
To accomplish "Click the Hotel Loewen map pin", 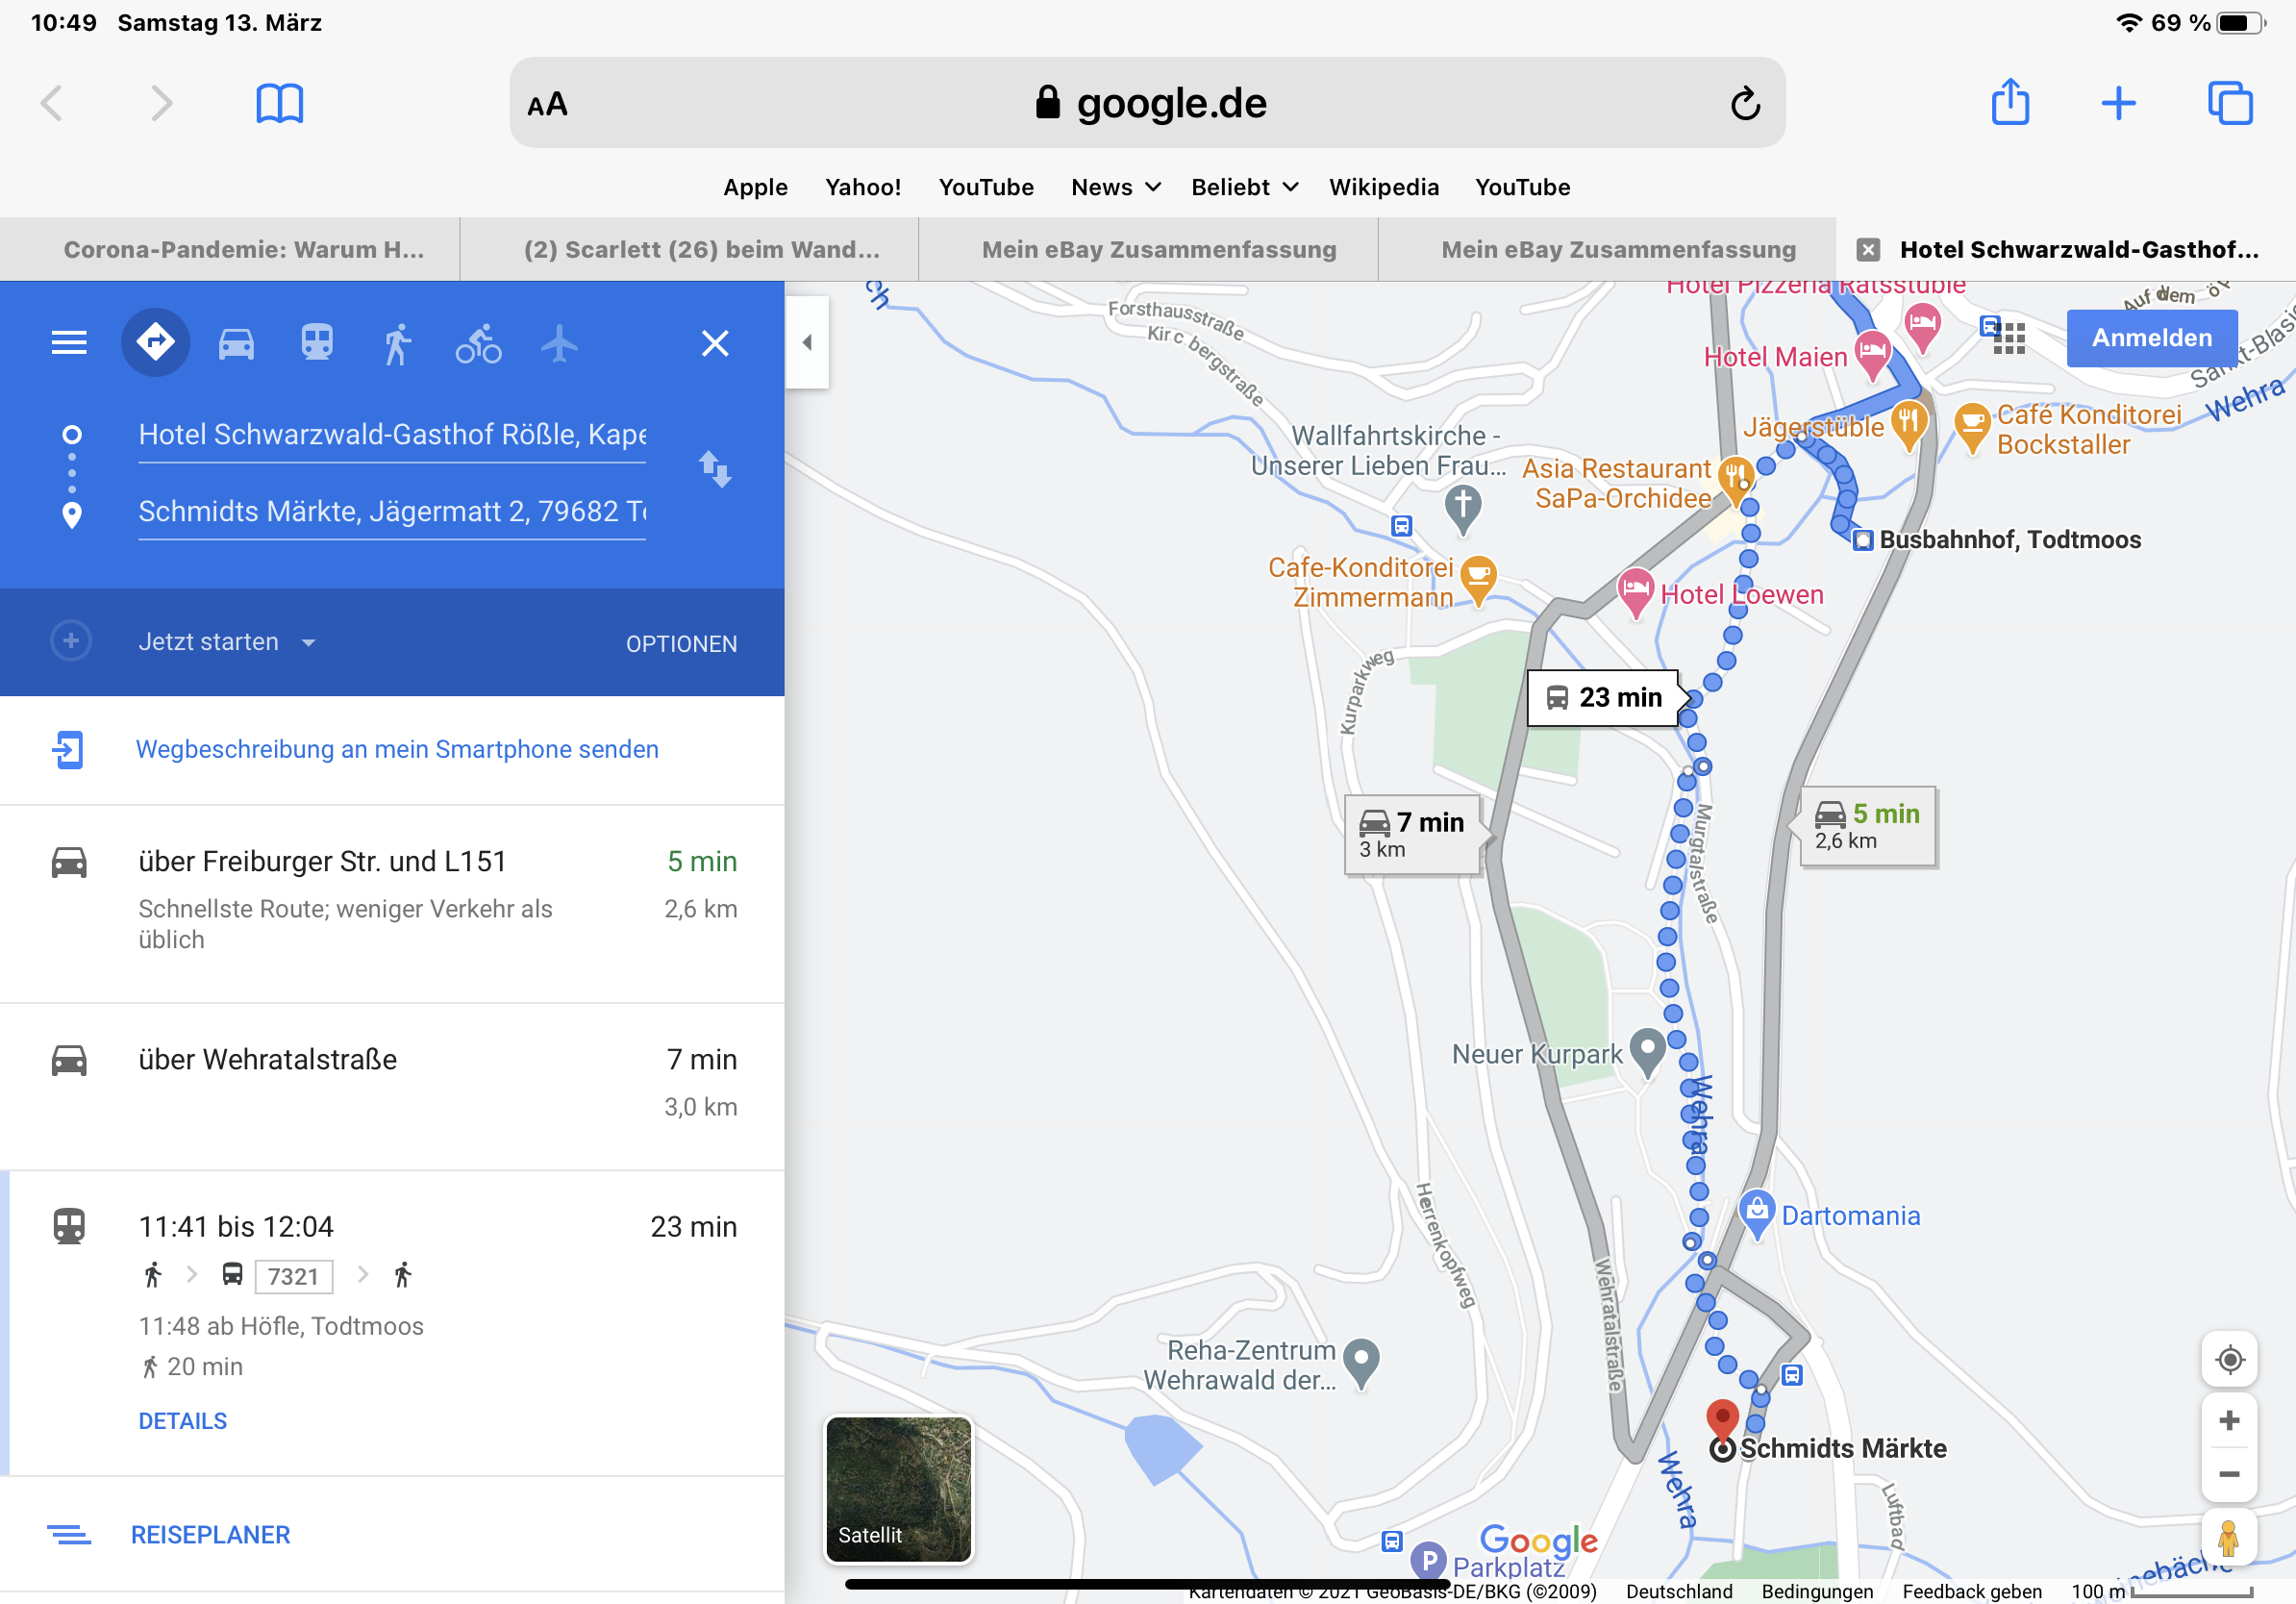I will (x=1636, y=591).
